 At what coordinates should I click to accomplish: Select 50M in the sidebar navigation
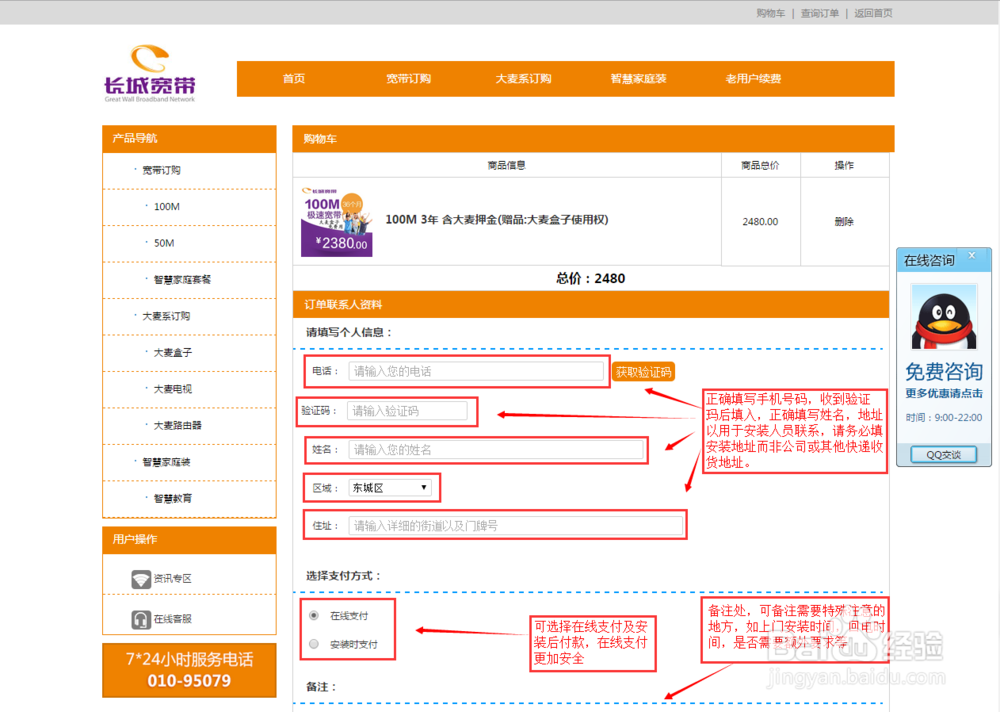pyautogui.click(x=165, y=243)
